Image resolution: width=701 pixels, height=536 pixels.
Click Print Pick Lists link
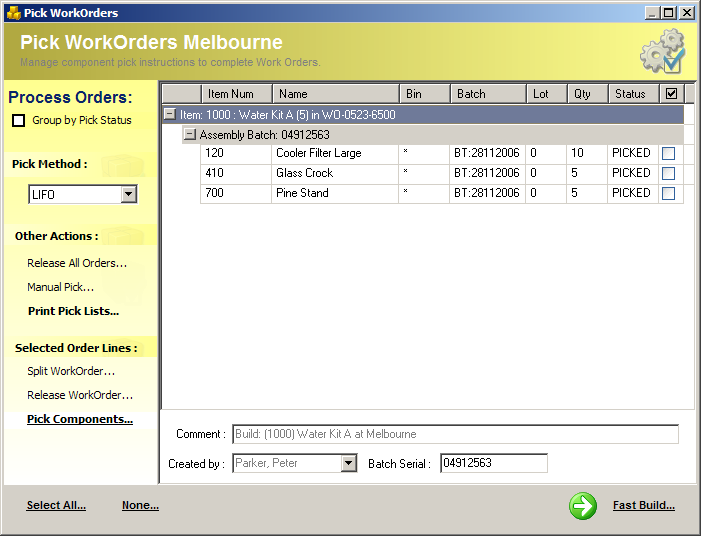[73, 312]
